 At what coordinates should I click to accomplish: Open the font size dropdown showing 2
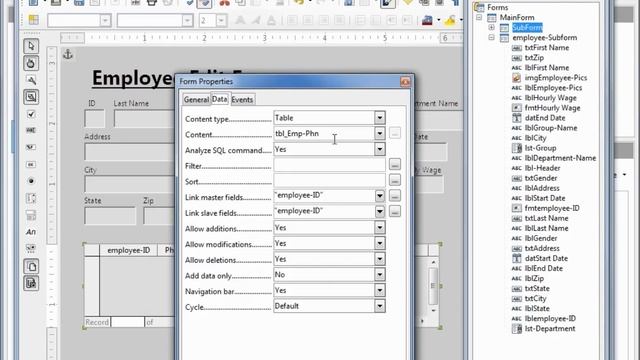(221, 20)
